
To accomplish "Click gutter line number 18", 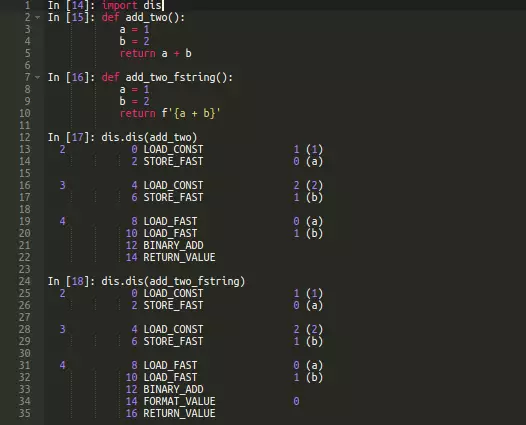I will pos(24,209).
